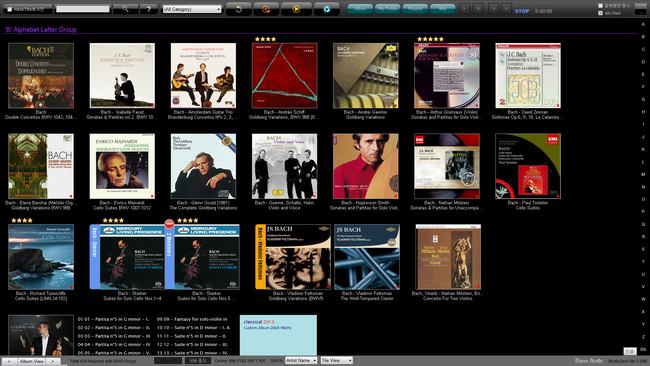The height and width of the screenshot is (366, 650).
Task: Open Isabelle Faust Sonatas & Partitas album
Action: click(122, 75)
